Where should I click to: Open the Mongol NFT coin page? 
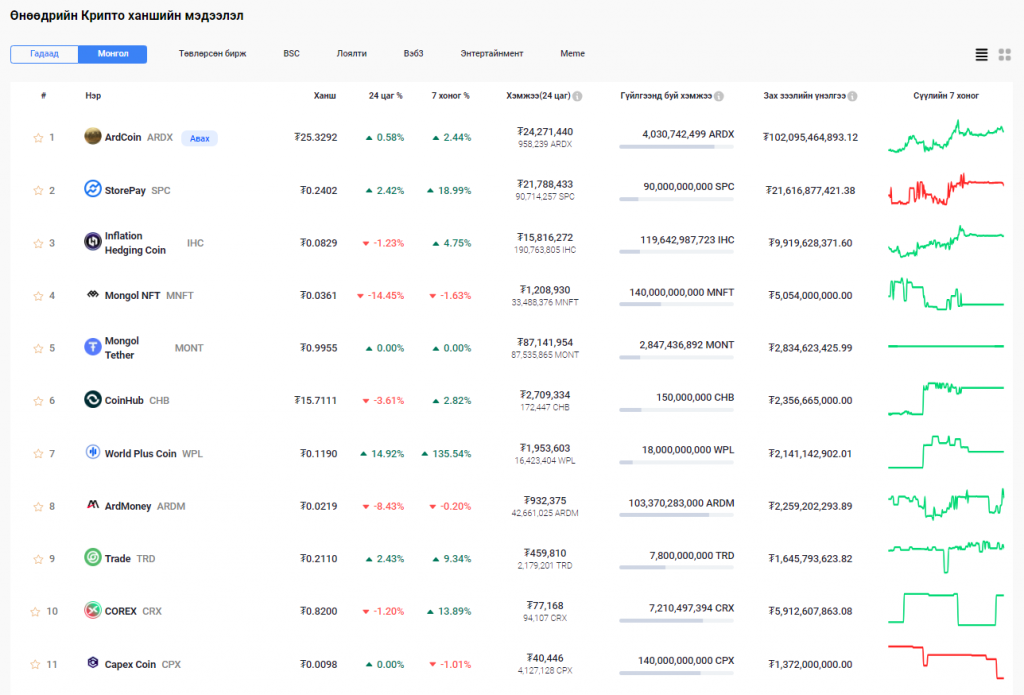pyautogui.click(x=132, y=296)
